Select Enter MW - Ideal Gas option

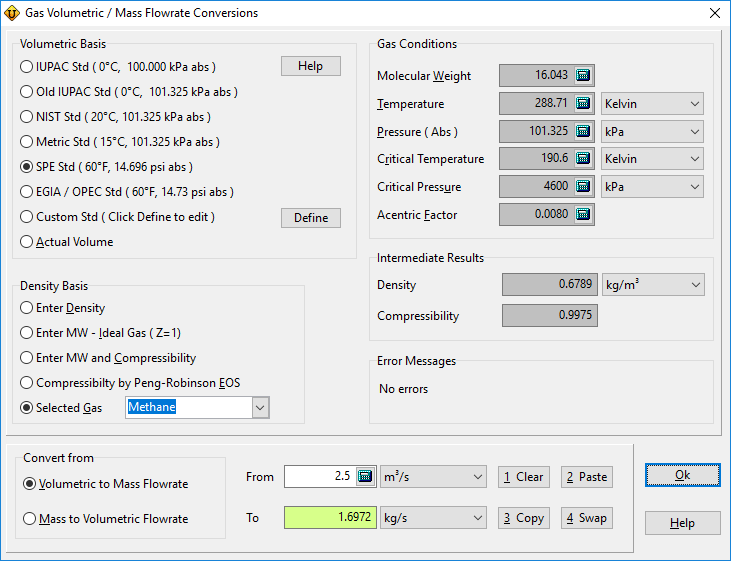click(x=100, y=333)
